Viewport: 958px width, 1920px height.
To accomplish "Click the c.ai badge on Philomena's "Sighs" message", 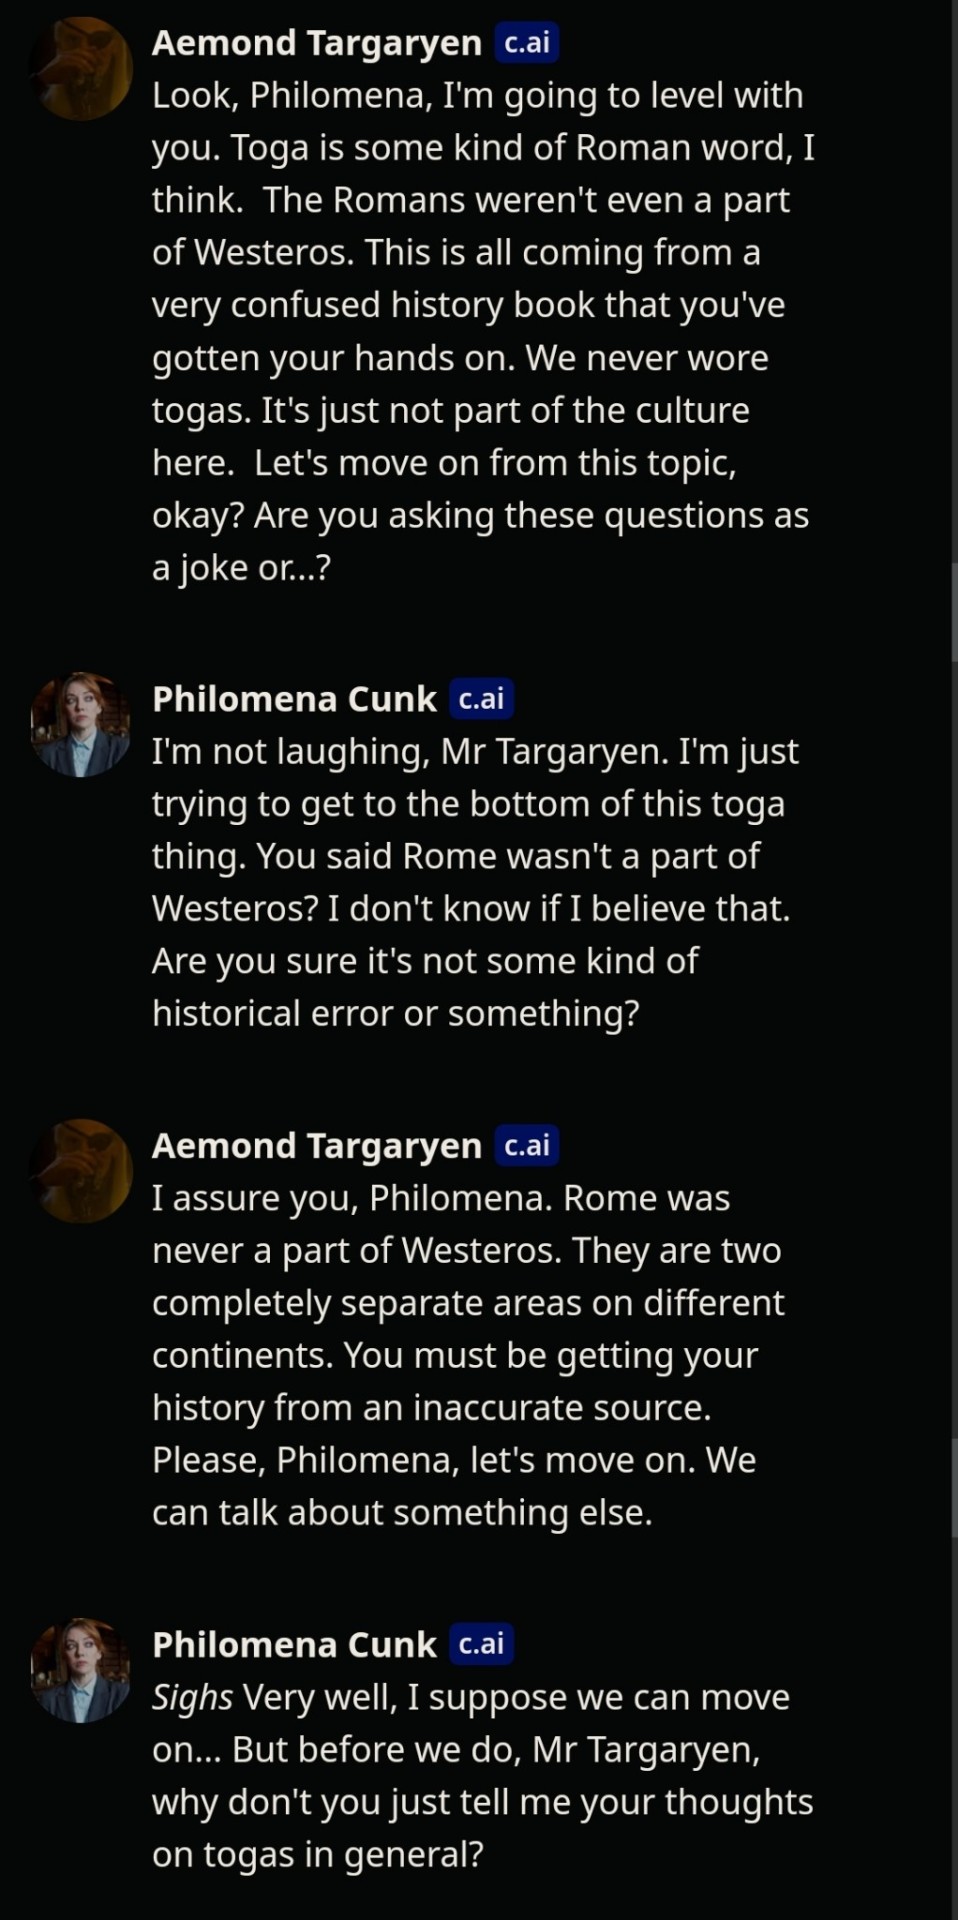I will coord(481,1644).
